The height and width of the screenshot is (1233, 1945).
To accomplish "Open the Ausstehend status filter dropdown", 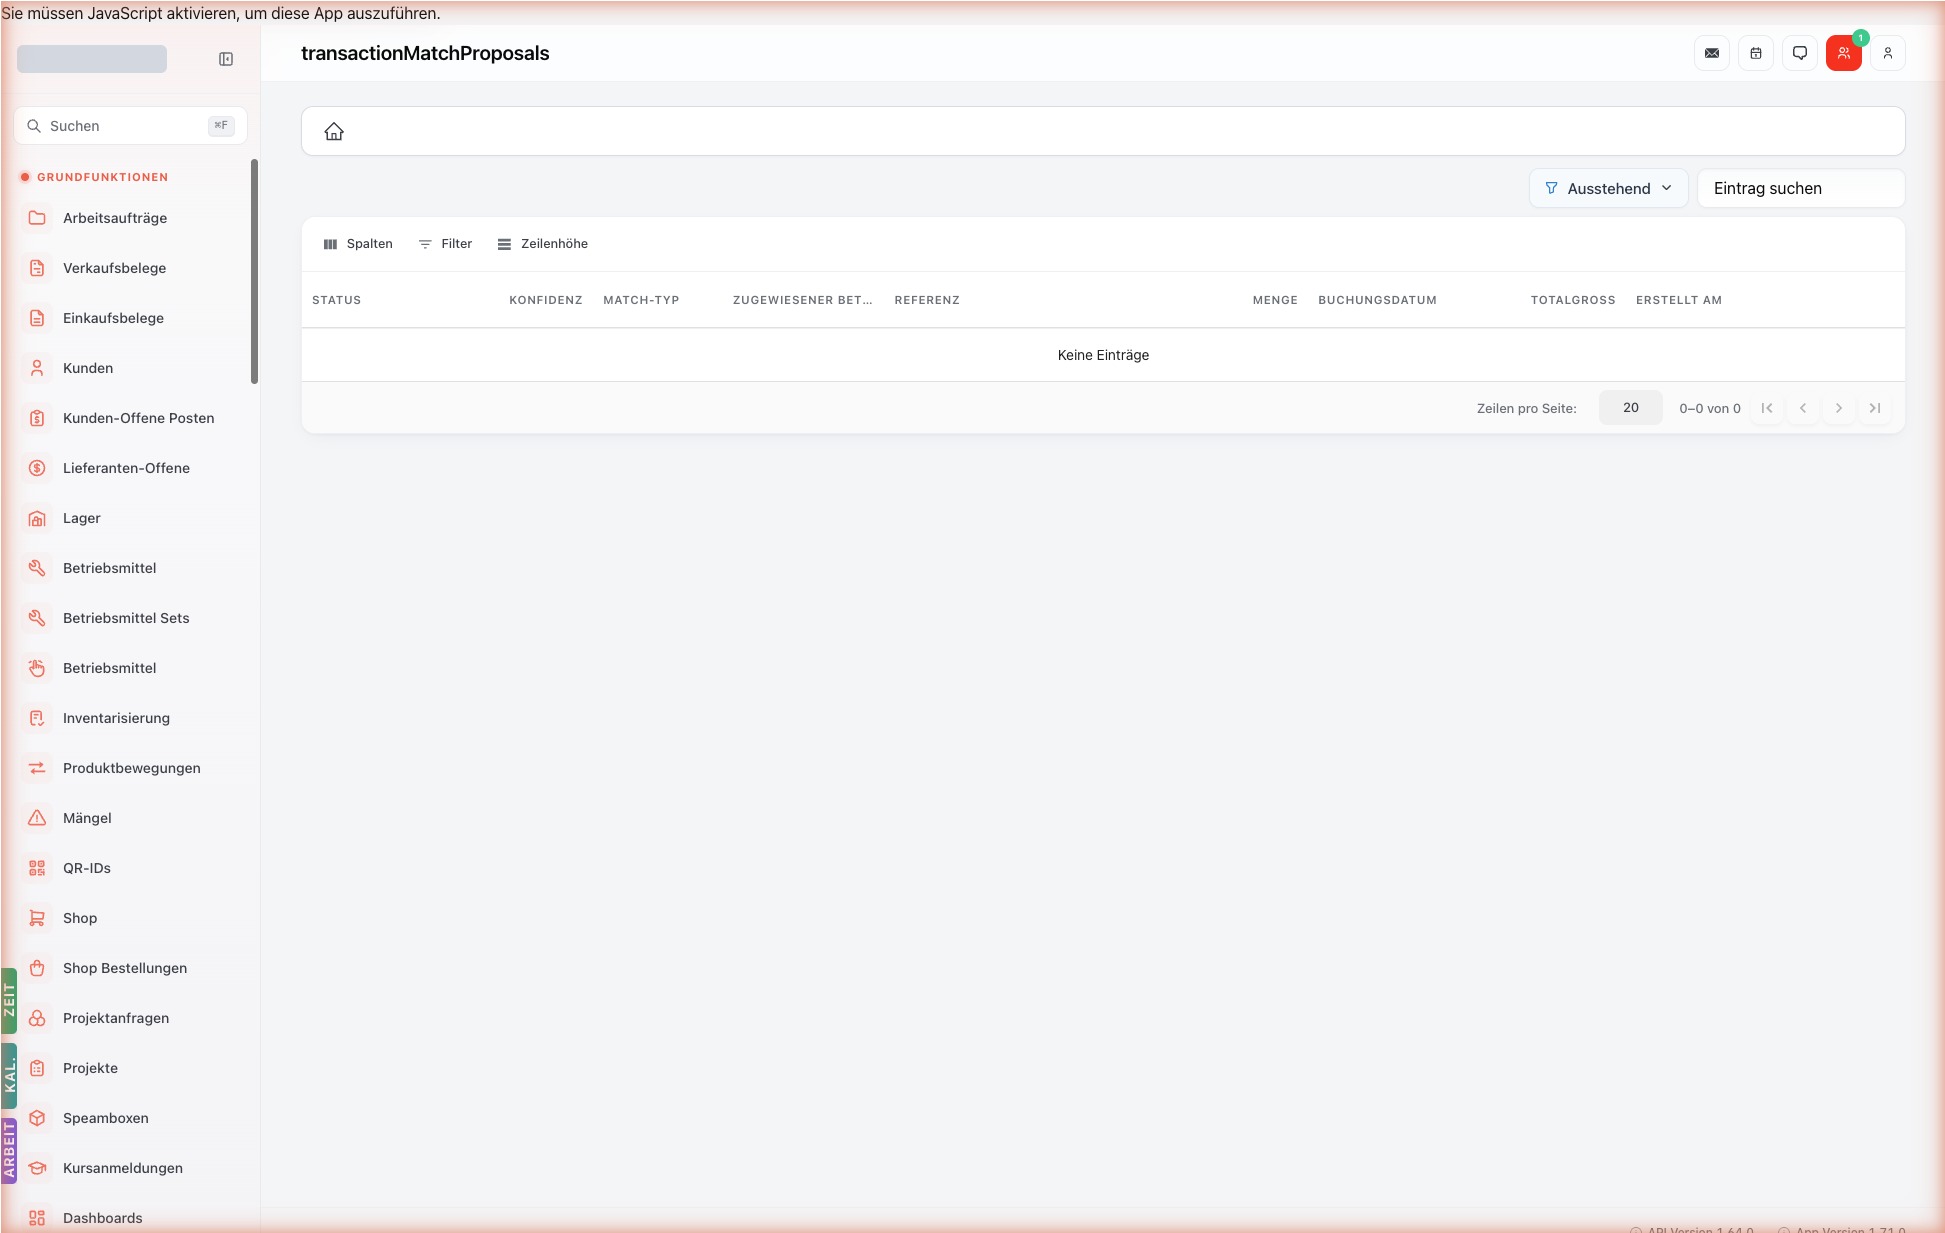I will 1608,188.
